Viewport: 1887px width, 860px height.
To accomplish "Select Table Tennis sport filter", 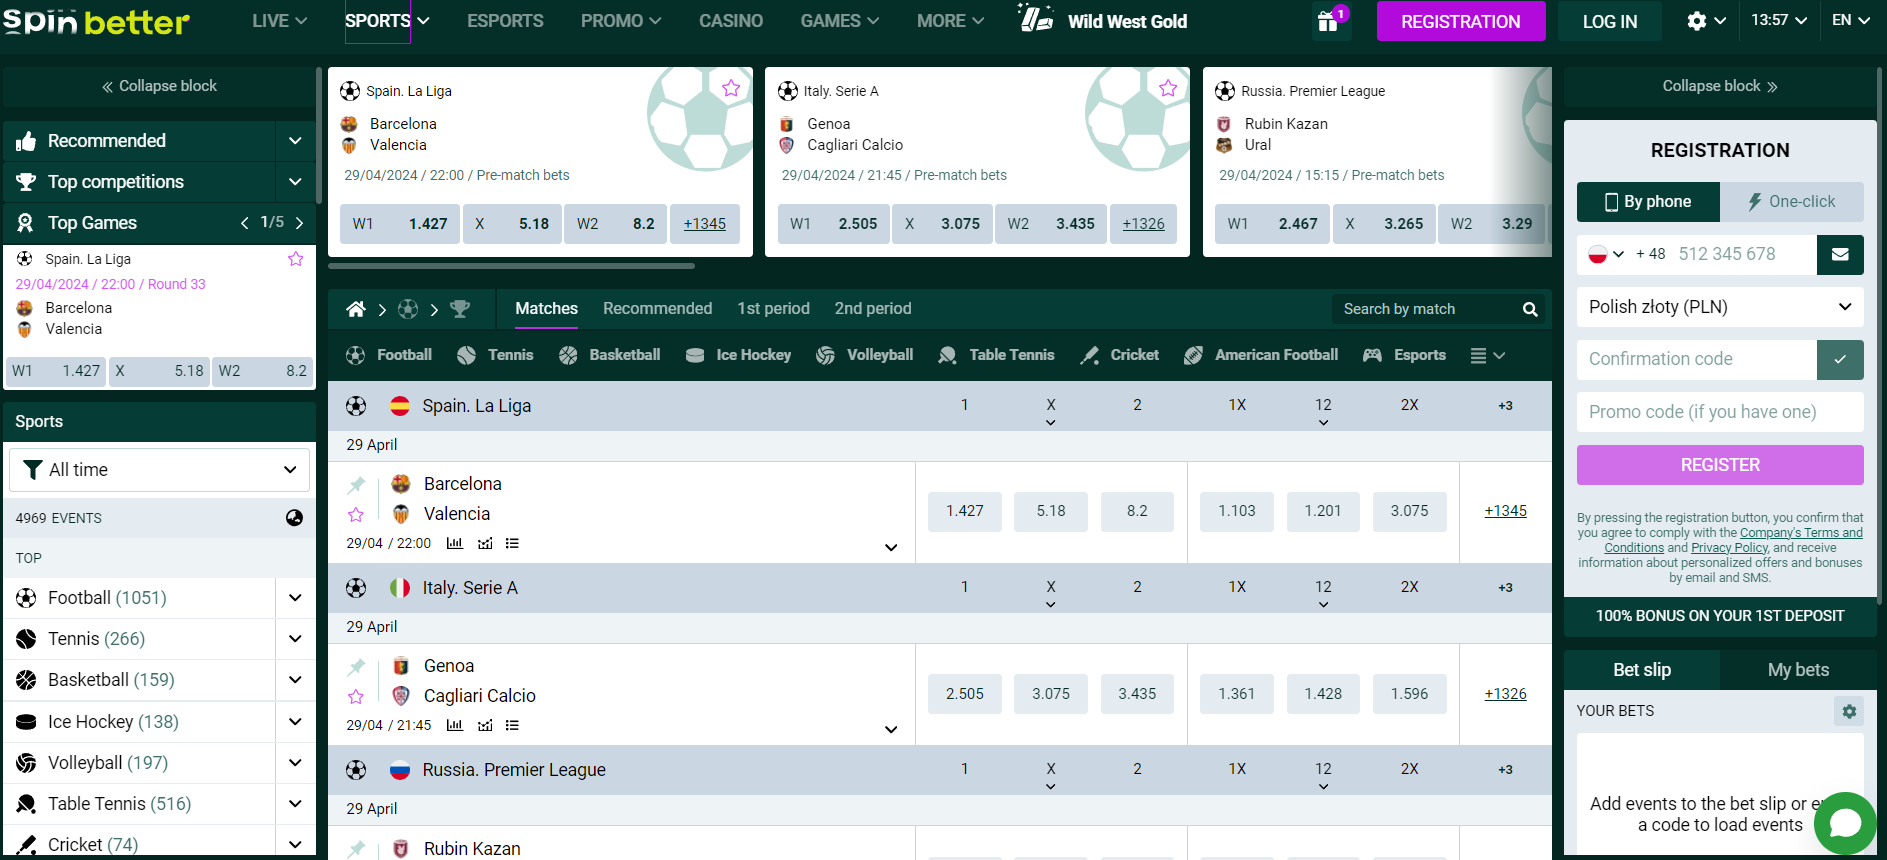I will tap(996, 355).
